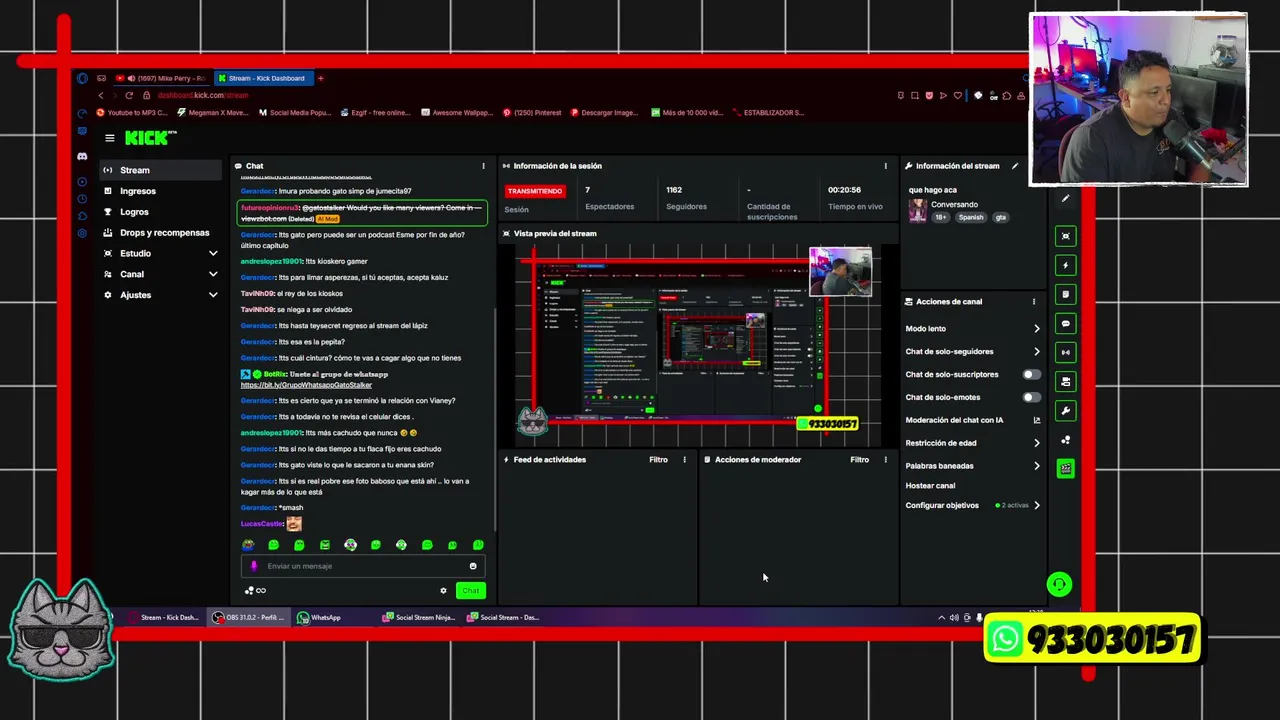Expand Configurar objetivos setting

click(1036, 505)
